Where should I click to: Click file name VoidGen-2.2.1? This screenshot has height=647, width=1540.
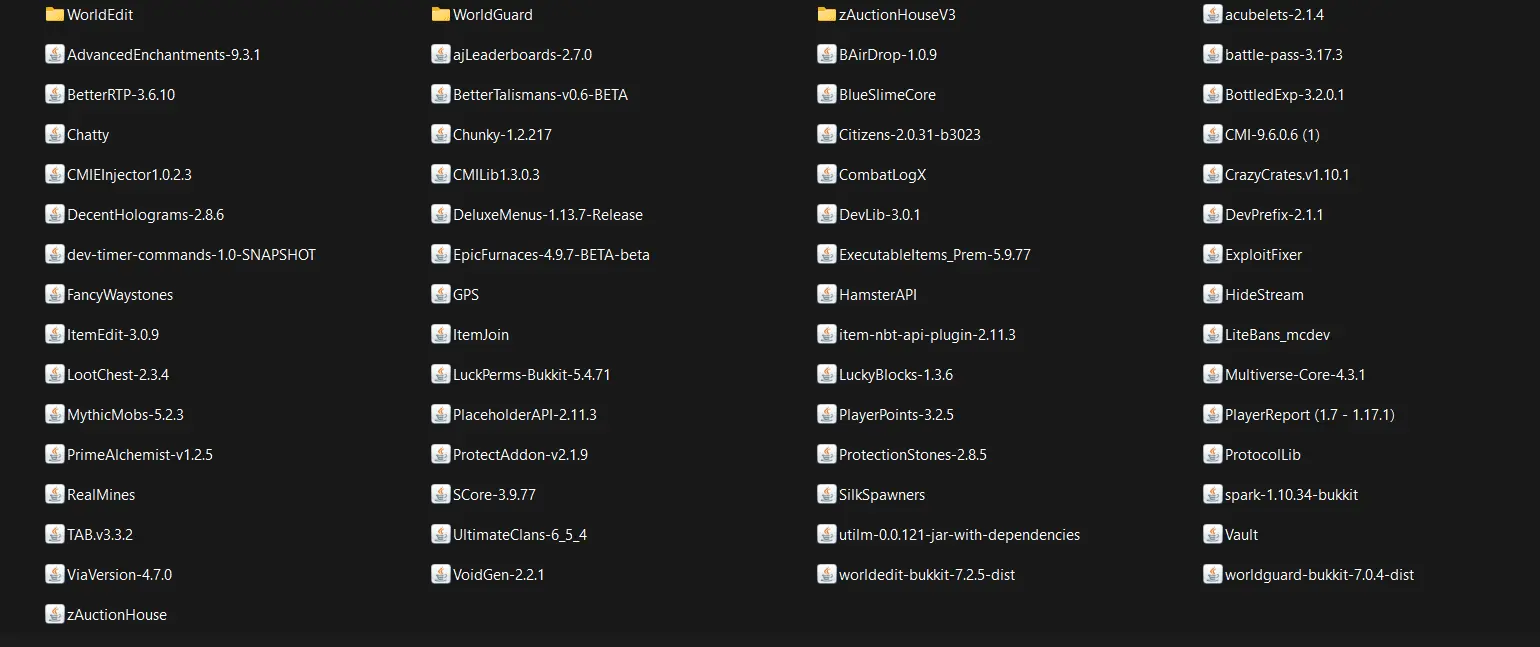[498, 575]
